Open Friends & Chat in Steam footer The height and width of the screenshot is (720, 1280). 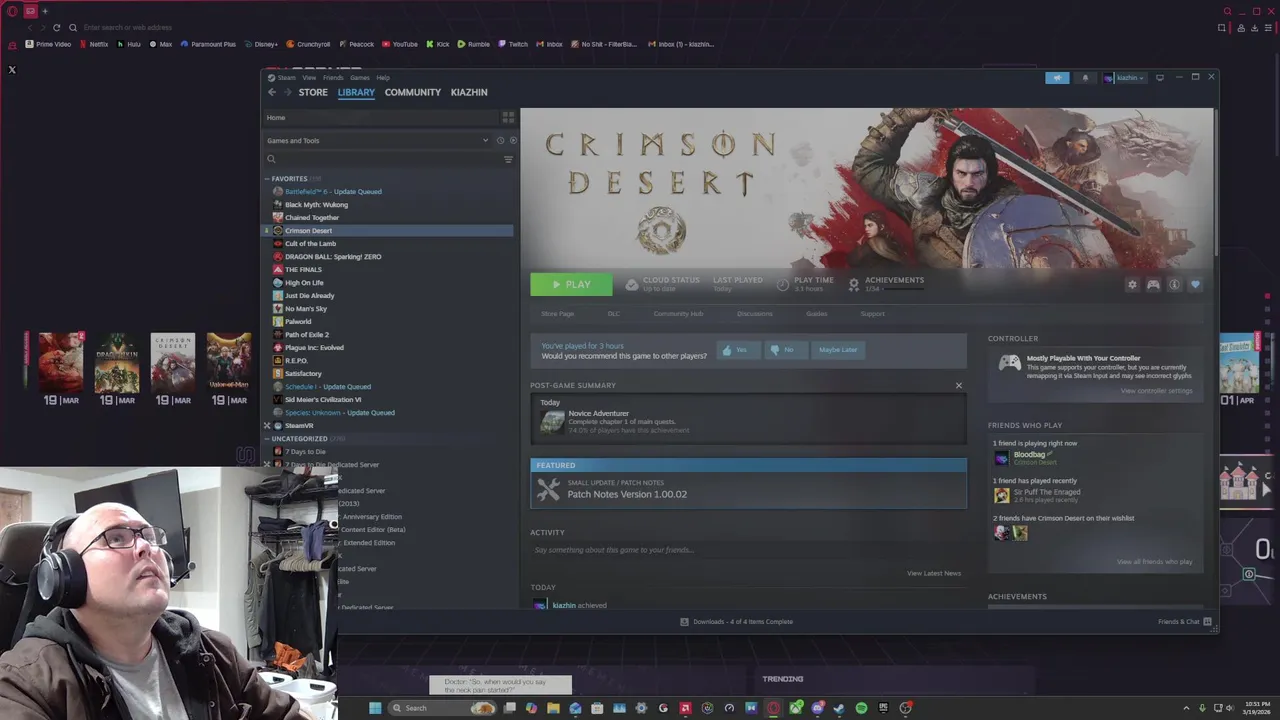(x=1185, y=622)
